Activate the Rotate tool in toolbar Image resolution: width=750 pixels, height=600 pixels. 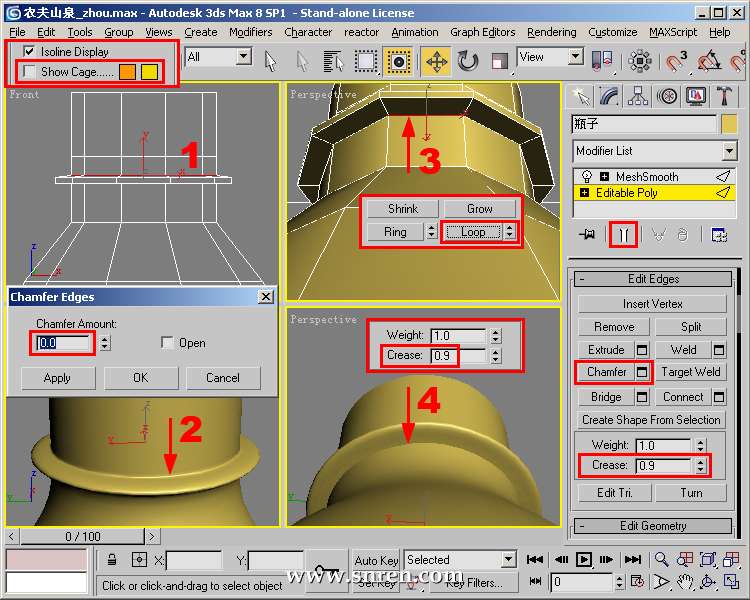click(468, 61)
